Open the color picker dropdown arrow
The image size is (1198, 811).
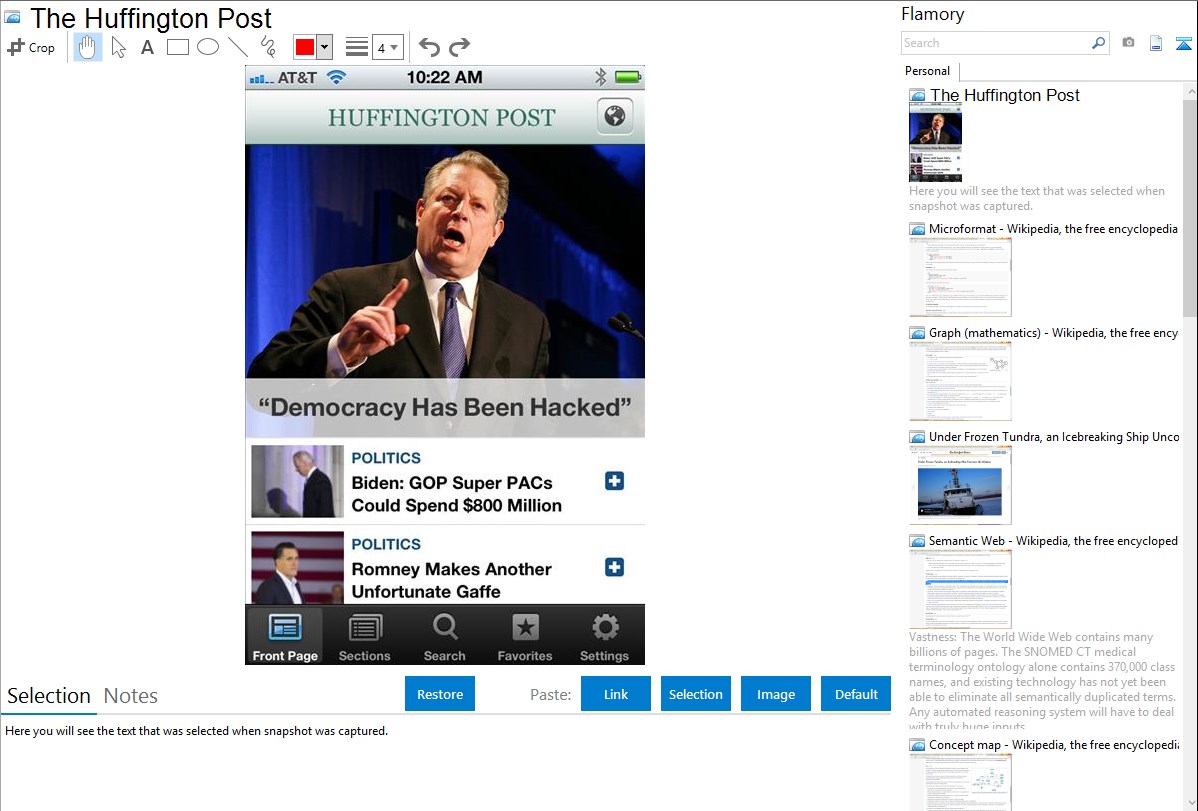pos(325,47)
